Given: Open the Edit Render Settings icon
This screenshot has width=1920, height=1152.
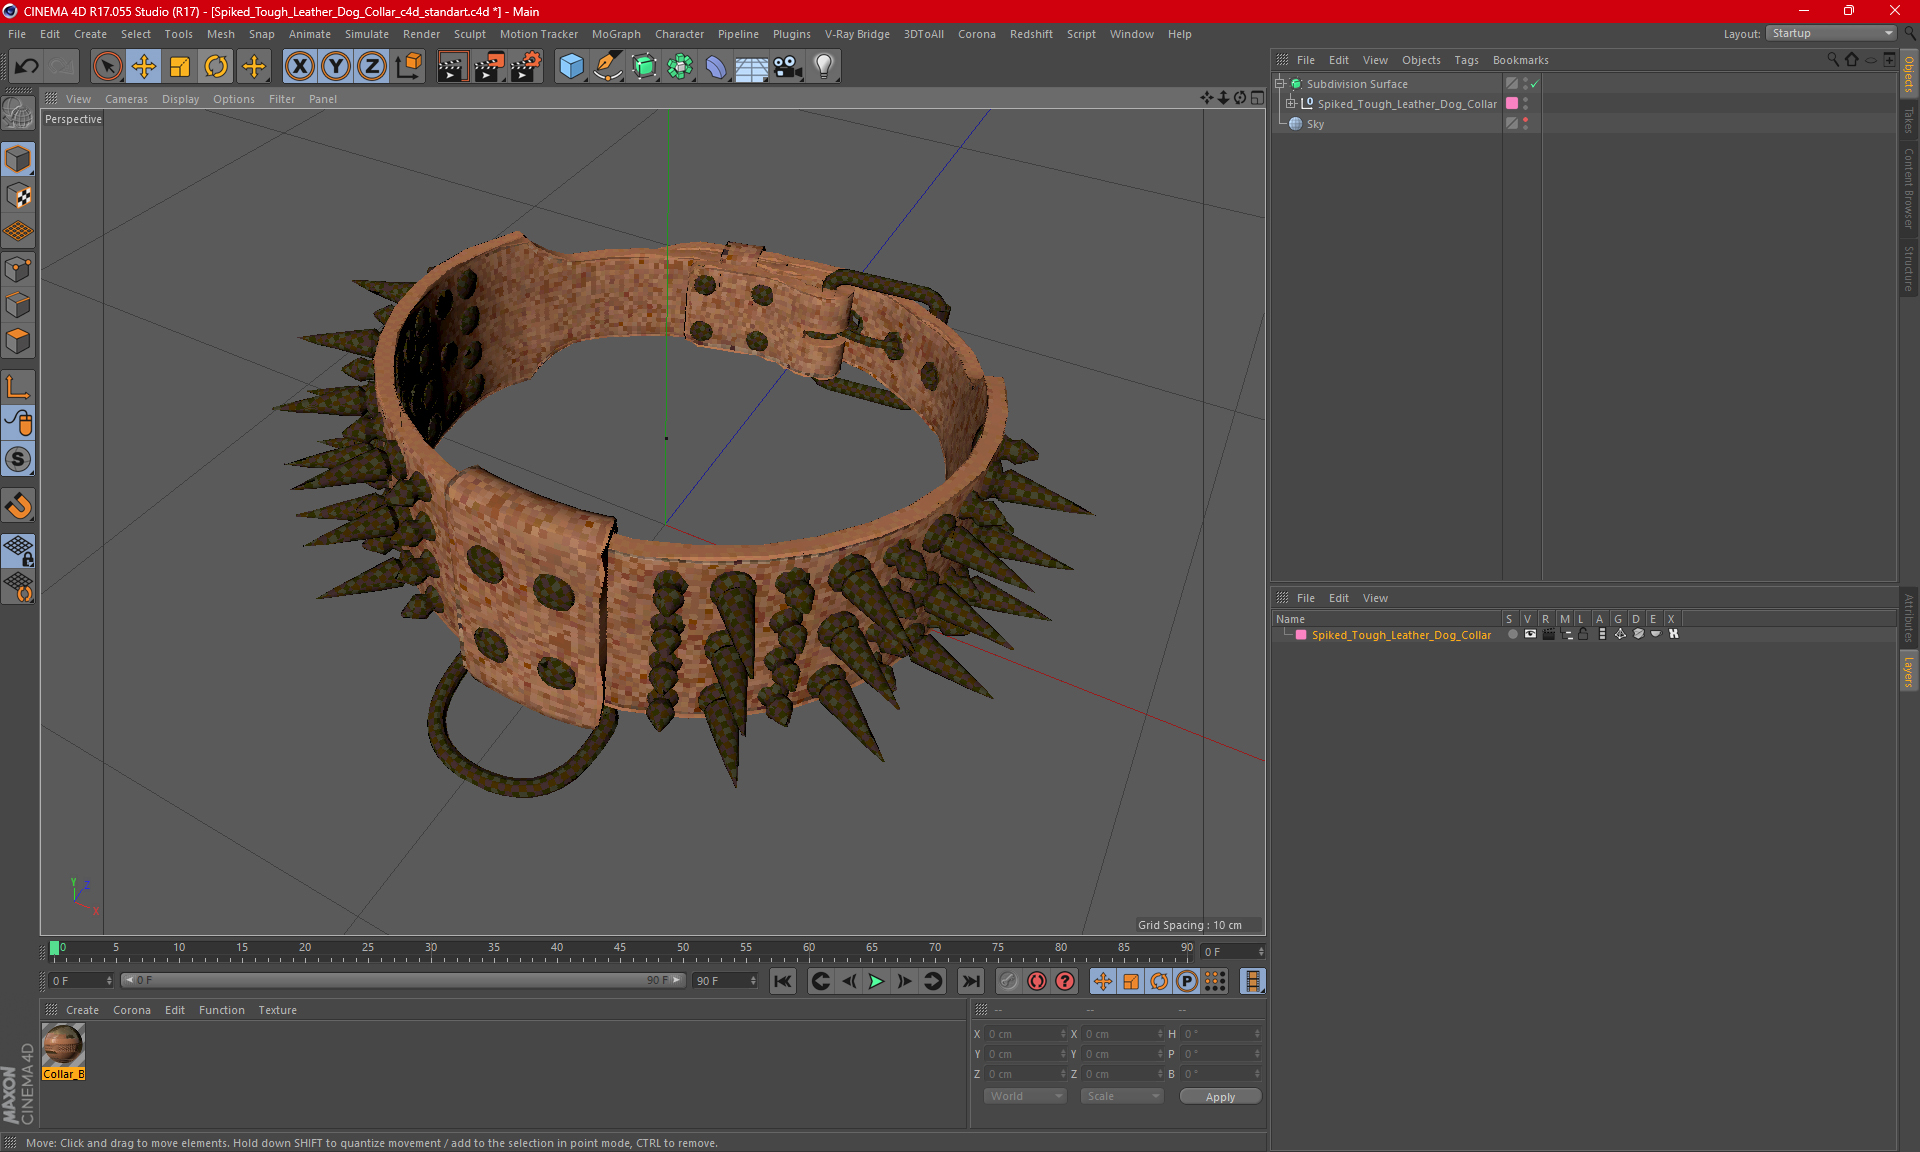Looking at the screenshot, I should 526,67.
